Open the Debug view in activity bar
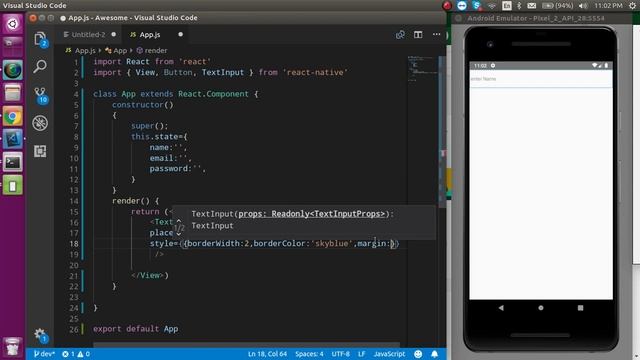This screenshot has width=640, height=360. [40, 123]
